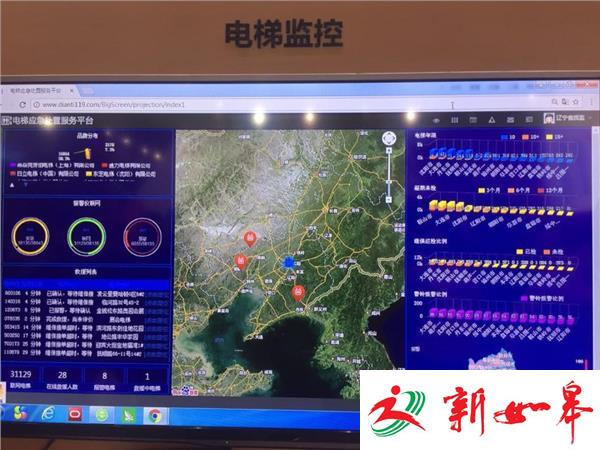Image resolution: width=600 pixels, height=450 pixels.
Task: Select the topmost red elevator marker on map
Action: click(x=249, y=237)
